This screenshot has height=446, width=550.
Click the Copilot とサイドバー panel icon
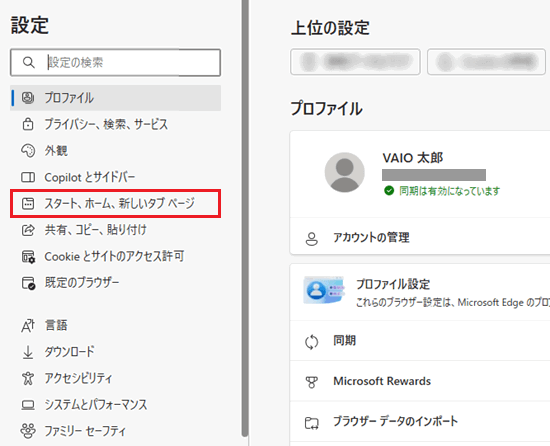click(28, 177)
